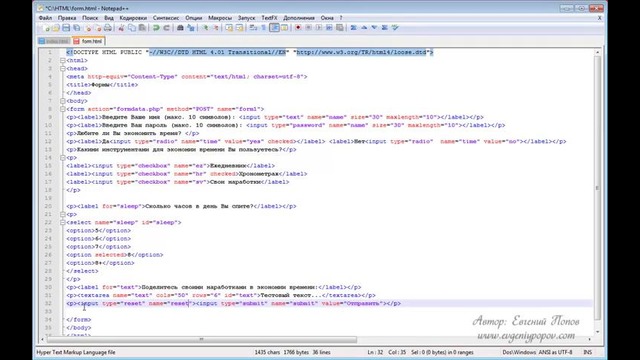640x360 pixels.
Task: Start macro recording with red dot icon
Action: tap(298, 28)
